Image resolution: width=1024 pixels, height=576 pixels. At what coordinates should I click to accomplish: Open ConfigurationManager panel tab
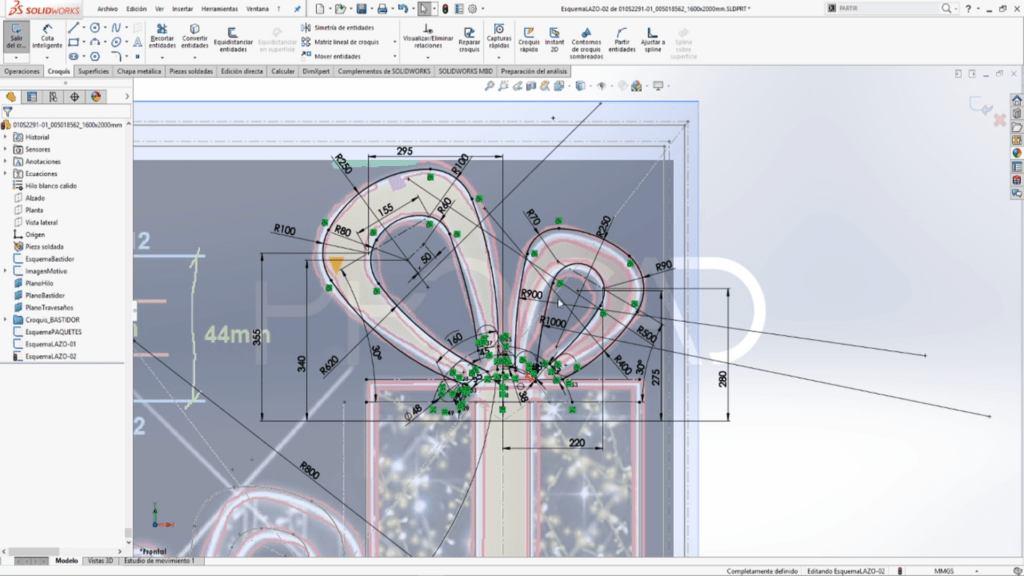[x=53, y=97]
